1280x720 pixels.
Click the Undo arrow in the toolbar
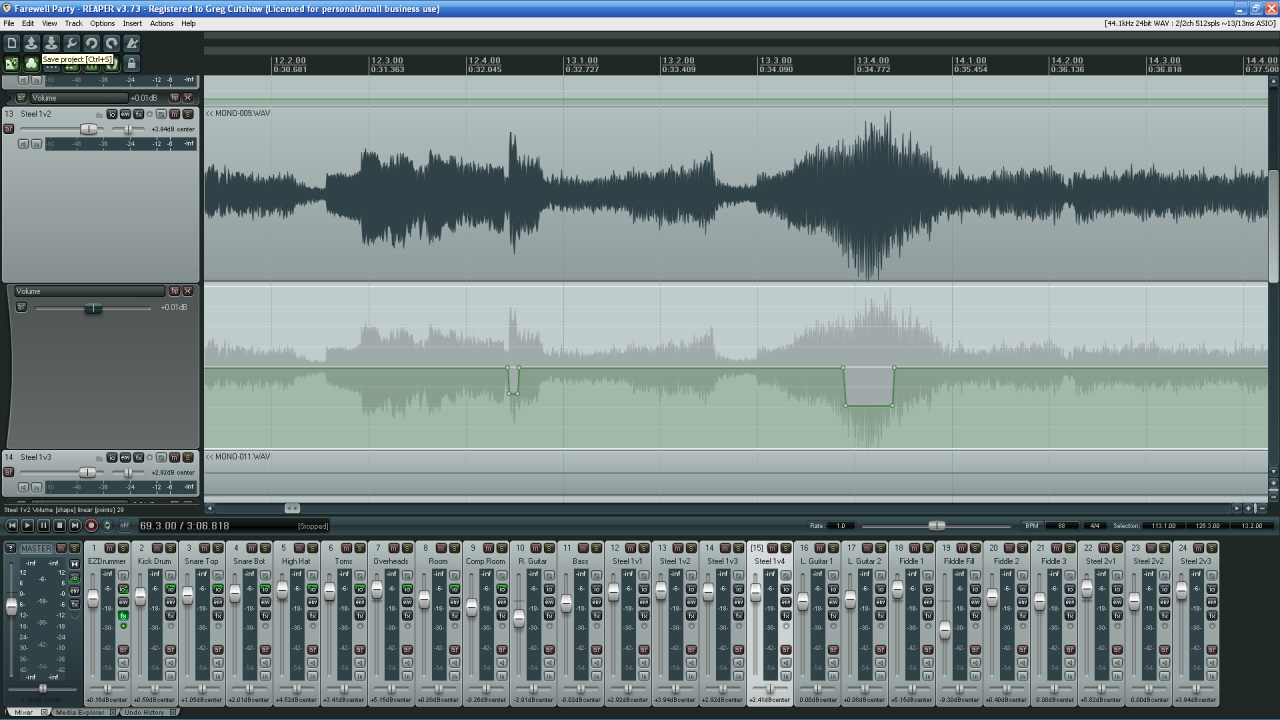click(91, 43)
